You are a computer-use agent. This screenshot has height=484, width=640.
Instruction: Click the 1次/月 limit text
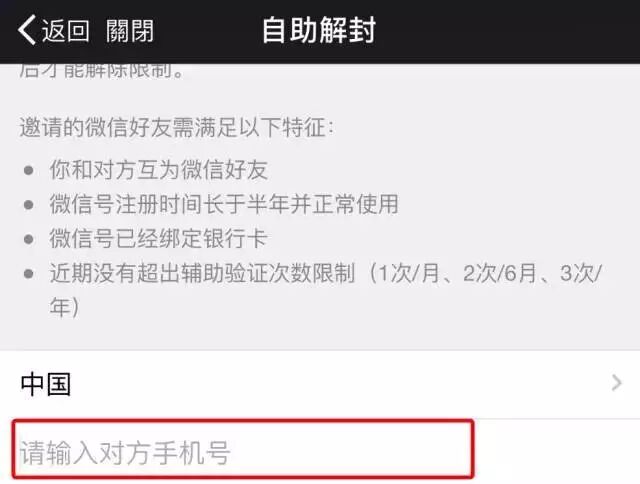tap(409, 273)
